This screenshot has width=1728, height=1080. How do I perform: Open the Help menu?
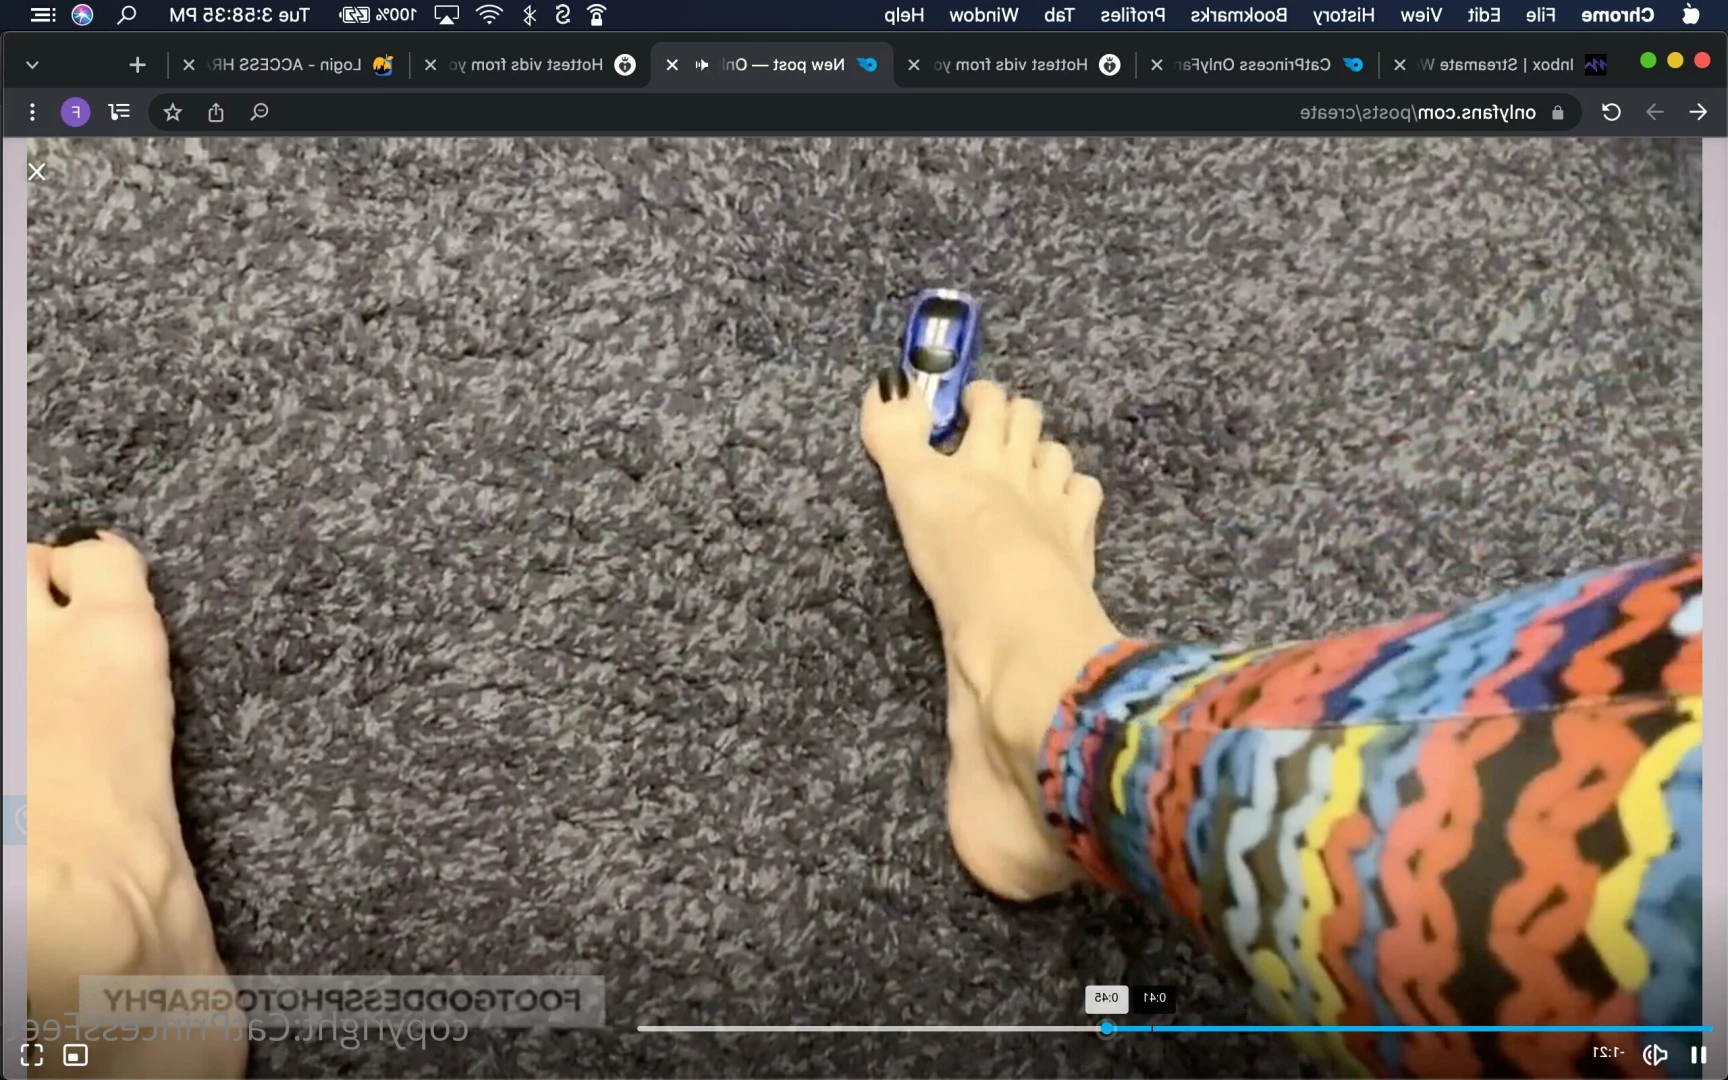[904, 15]
